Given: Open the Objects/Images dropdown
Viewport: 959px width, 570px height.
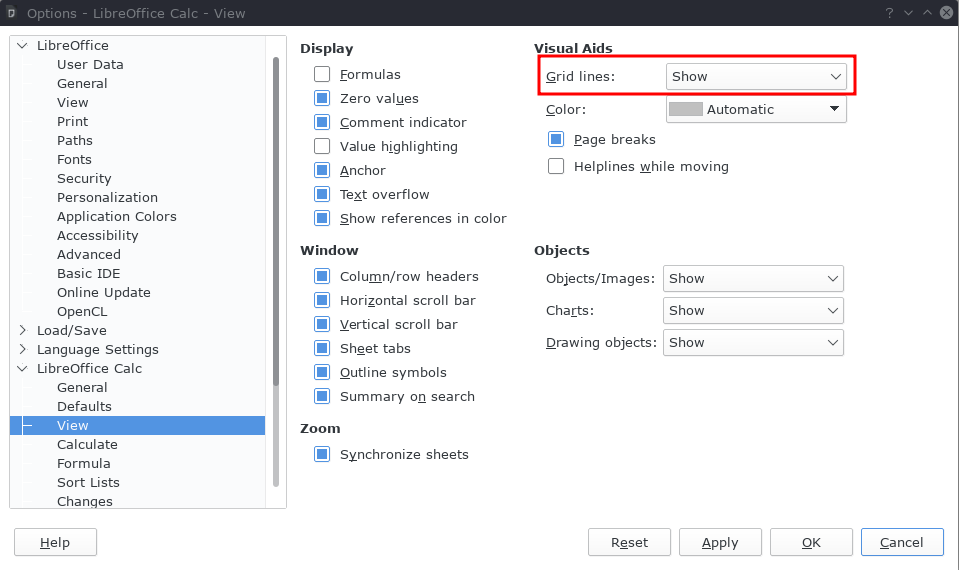Looking at the screenshot, I should [753, 278].
